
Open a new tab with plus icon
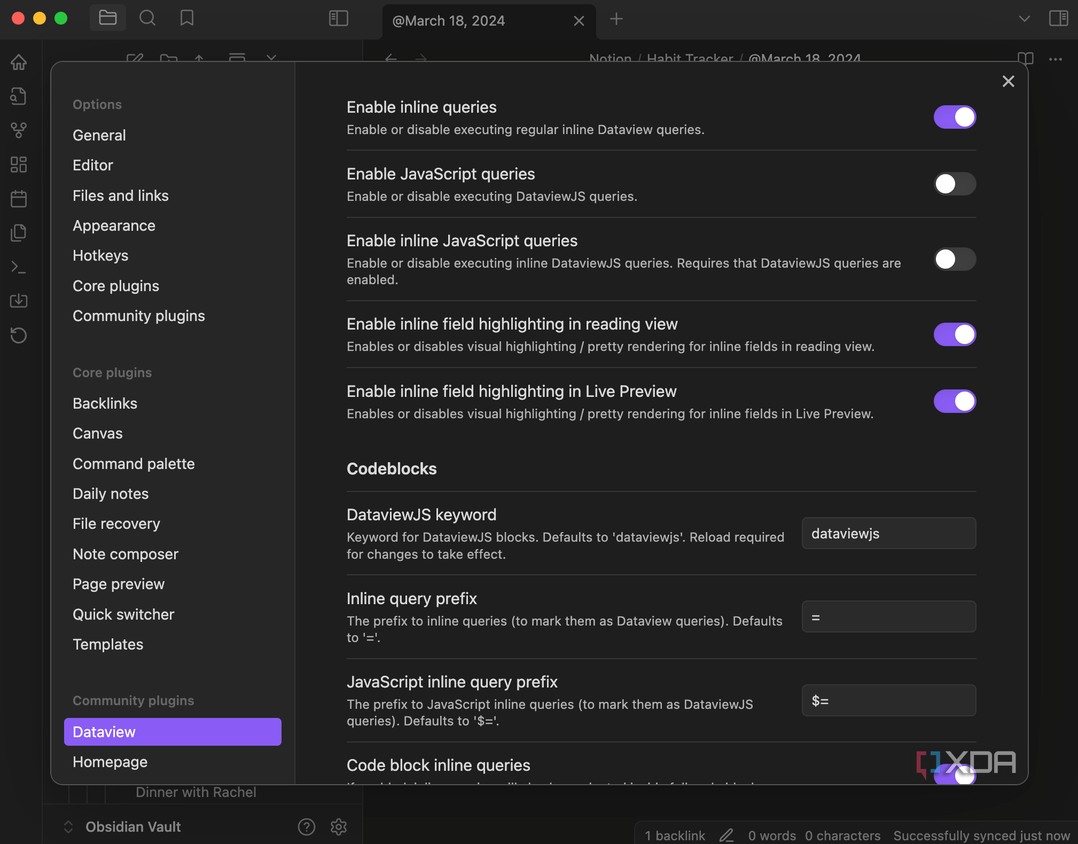pos(616,19)
